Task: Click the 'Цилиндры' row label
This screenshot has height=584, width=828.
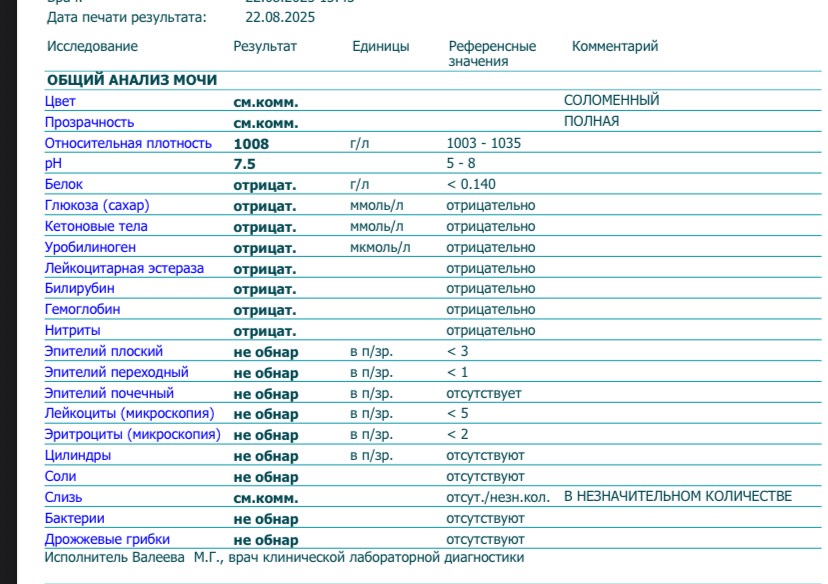Action: pos(78,456)
